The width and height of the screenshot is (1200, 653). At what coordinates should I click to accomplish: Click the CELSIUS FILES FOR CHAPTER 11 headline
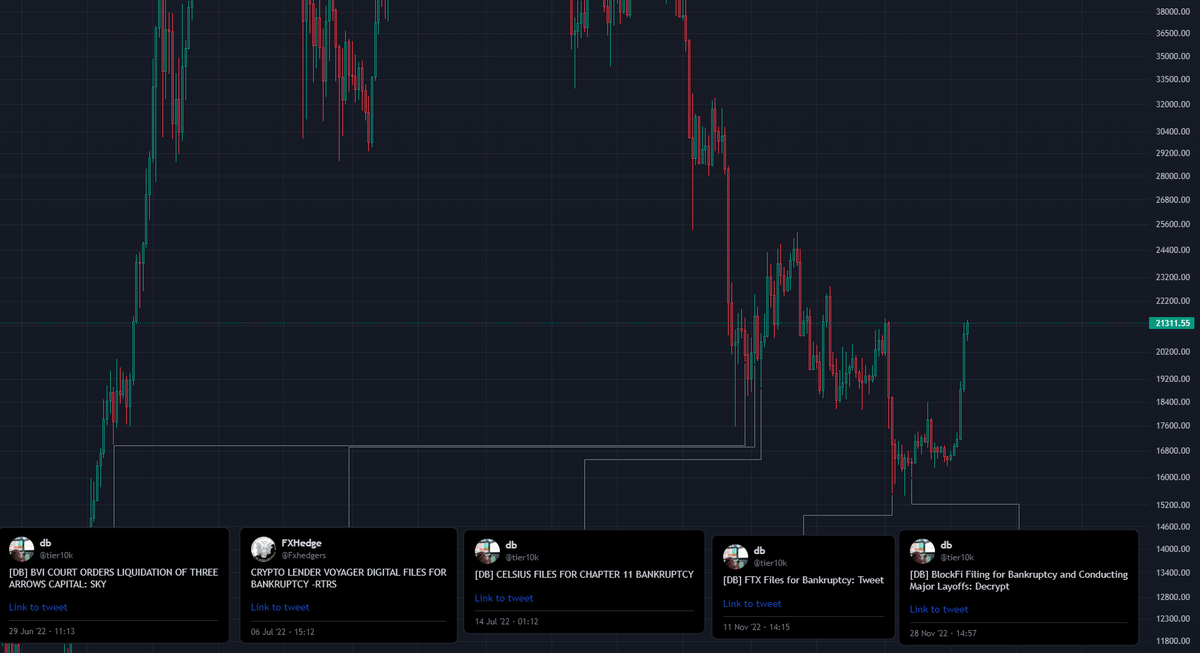pyautogui.click(x=584, y=574)
